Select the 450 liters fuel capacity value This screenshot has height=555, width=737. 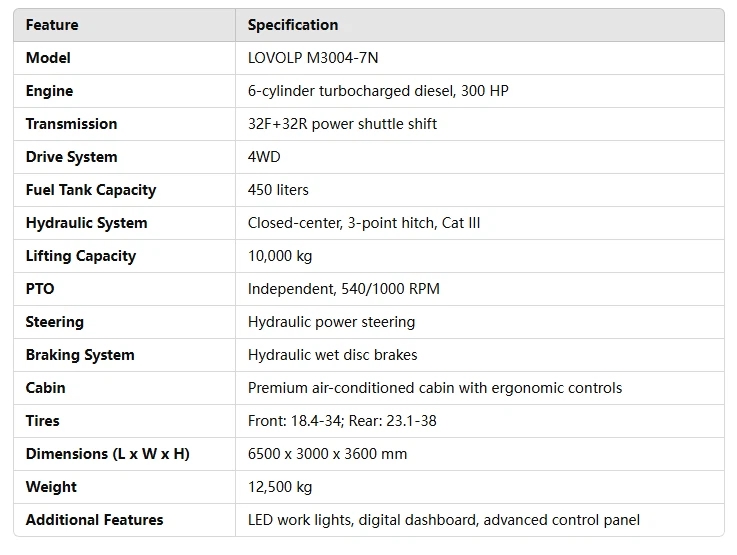point(278,190)
